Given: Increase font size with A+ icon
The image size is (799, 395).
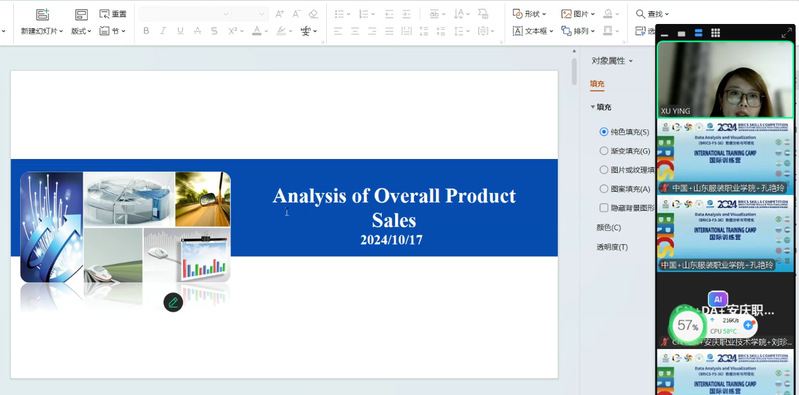Looking at the screenshot, I should click(279, 14).
